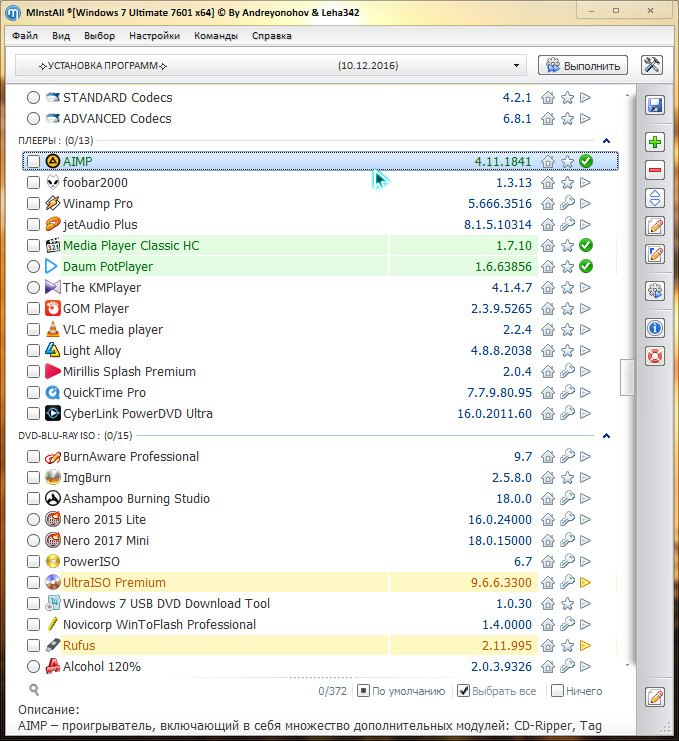Open the Файл menu
The width and height of the screenshot is (679, 741).
tap(25, 36)
